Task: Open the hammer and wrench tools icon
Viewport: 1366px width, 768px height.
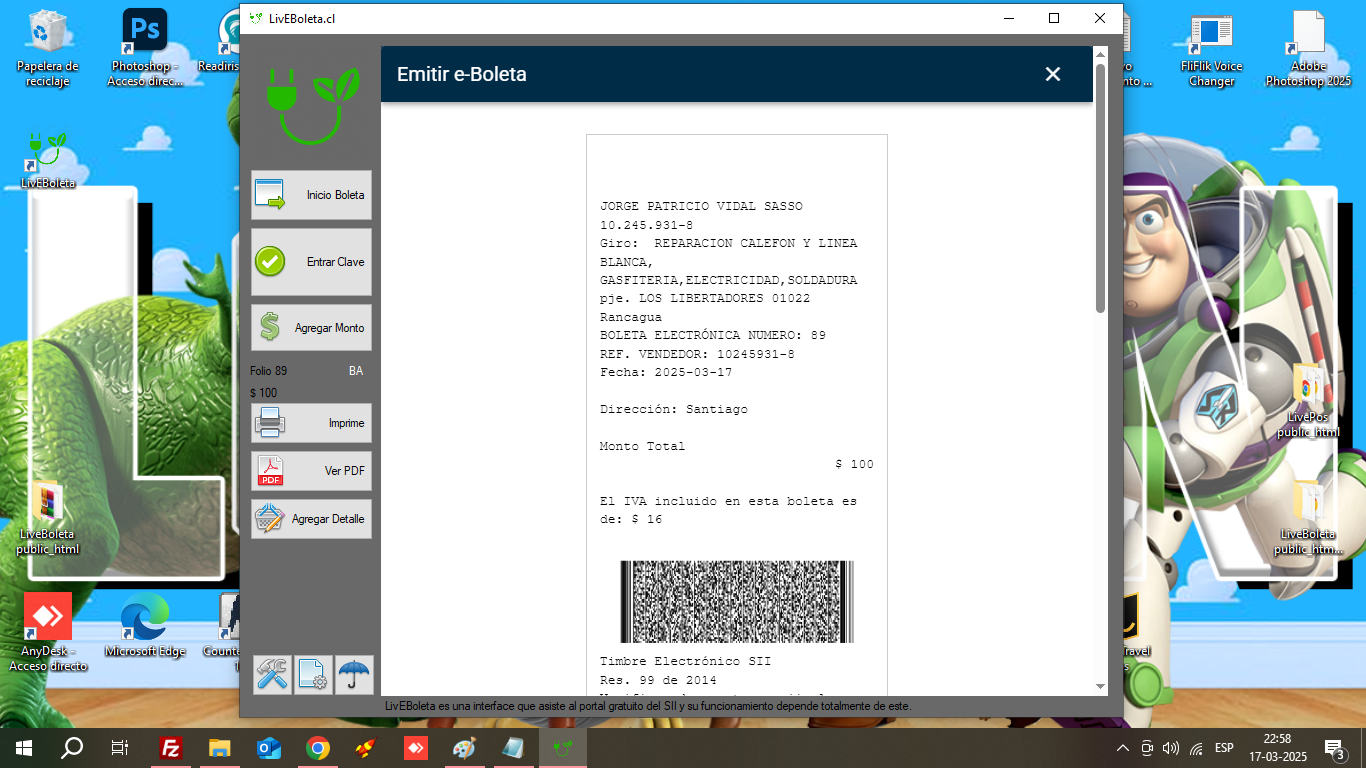Action: [272, 675]
